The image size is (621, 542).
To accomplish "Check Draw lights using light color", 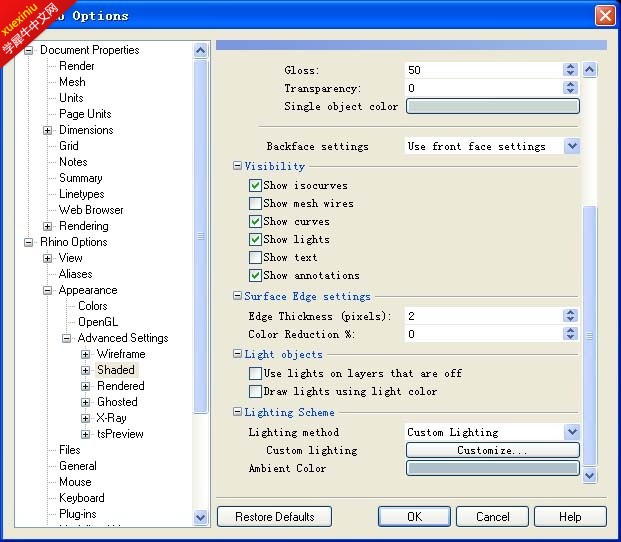I will tap(255, 392).
